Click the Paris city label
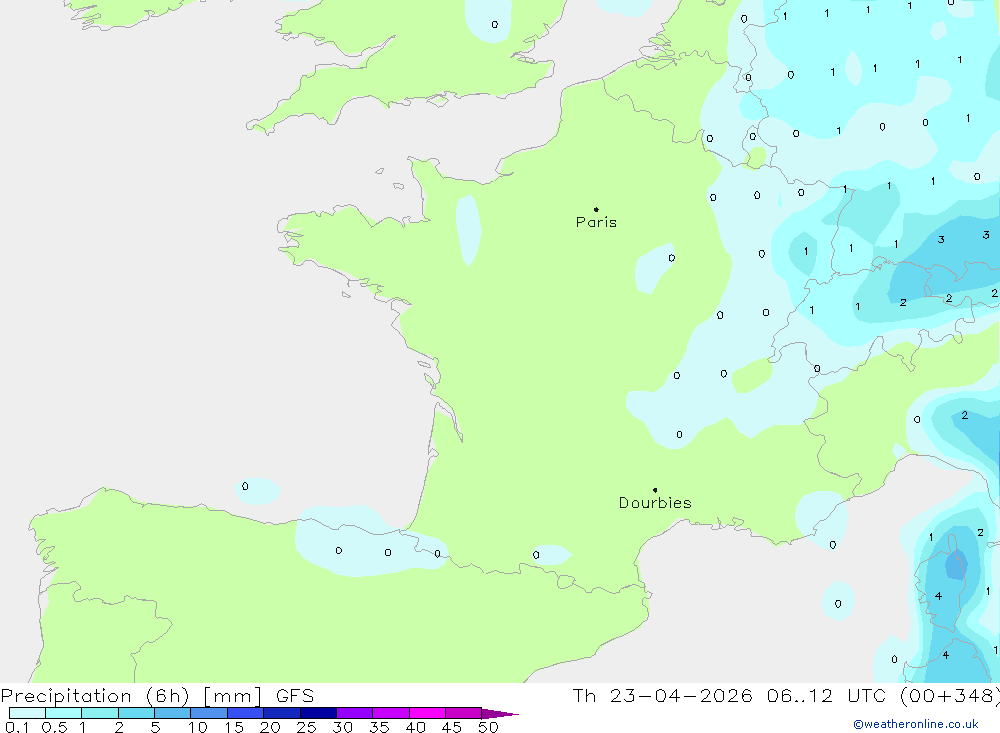Screen dimensions: 1000x733 pyautogui.click(x=596, y=222)
